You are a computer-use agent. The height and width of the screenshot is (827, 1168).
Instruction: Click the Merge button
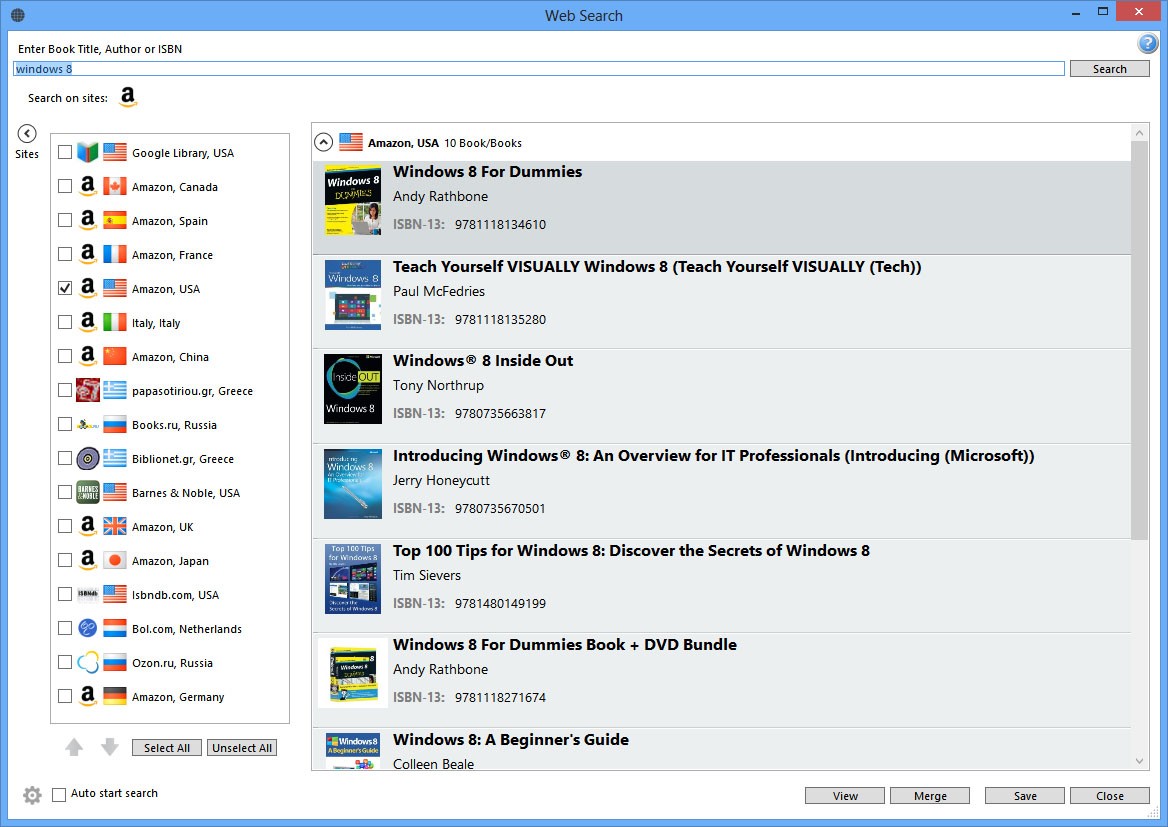930,796
